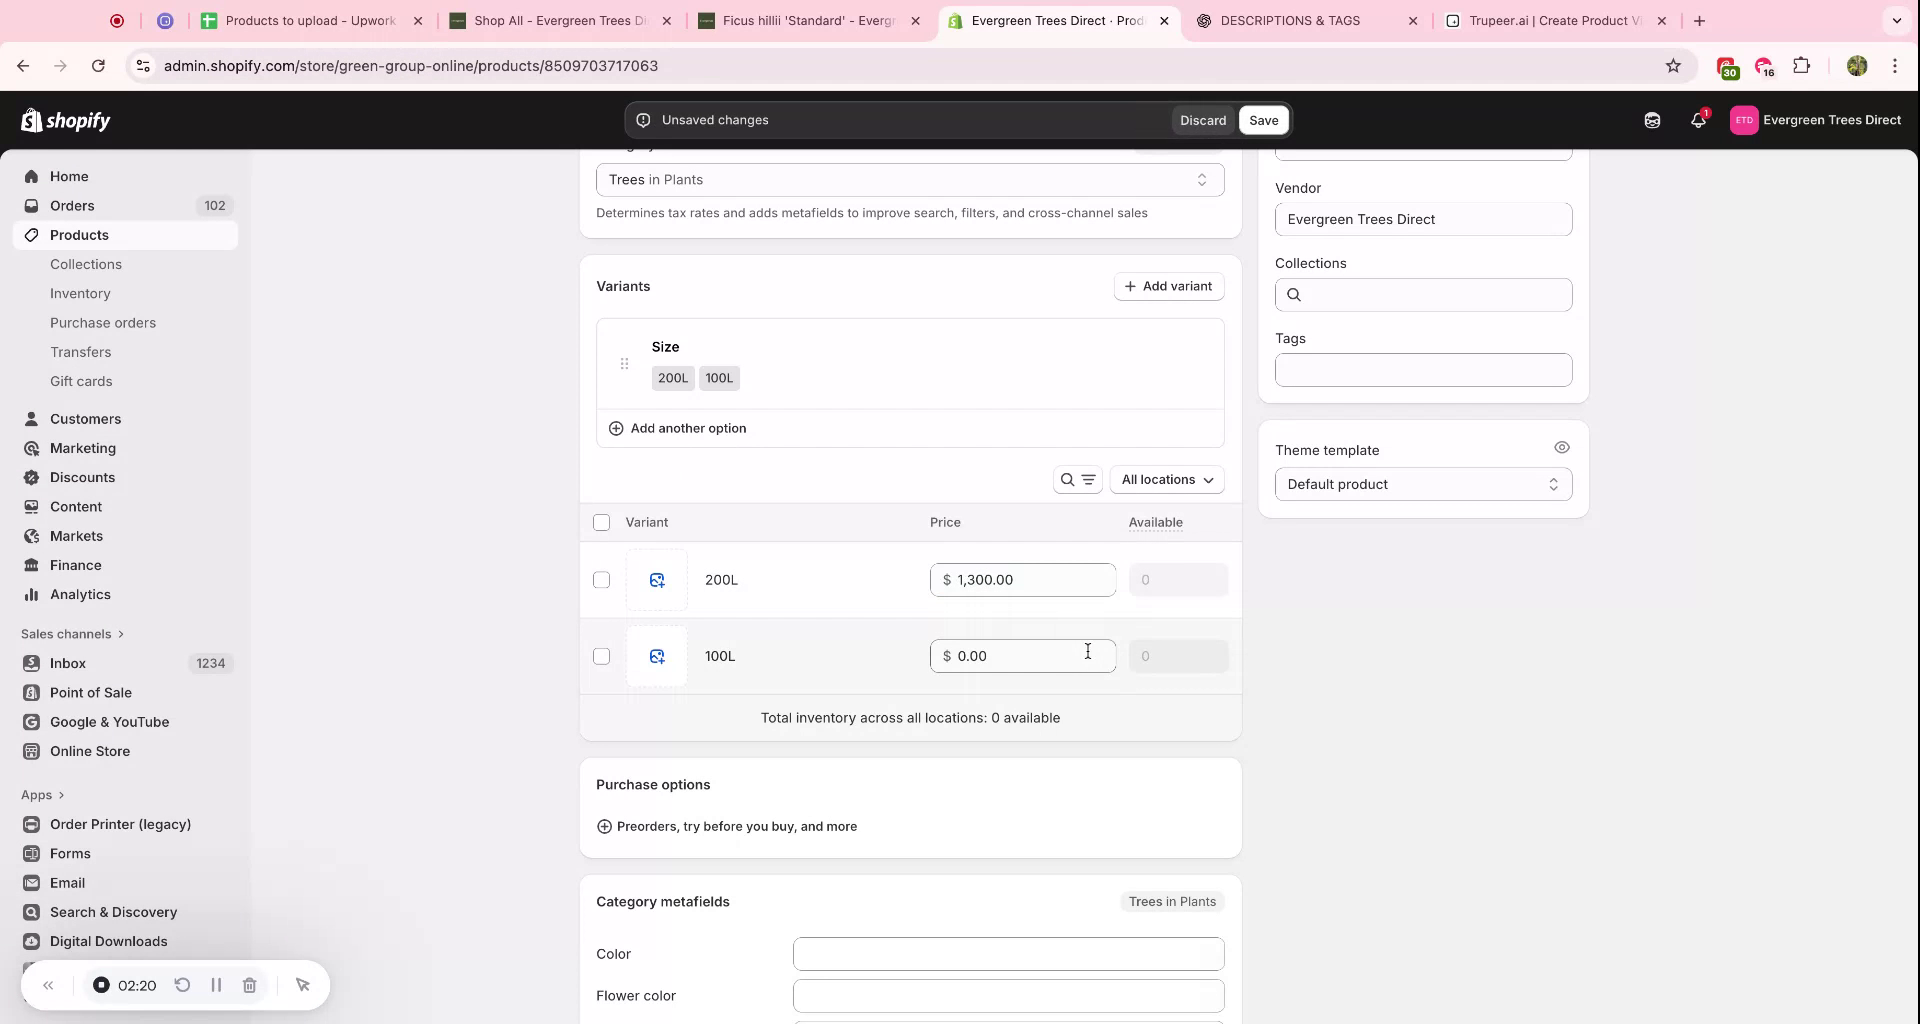
Task: Open the Default product theme template dropdown
Action: point(1422,484)
